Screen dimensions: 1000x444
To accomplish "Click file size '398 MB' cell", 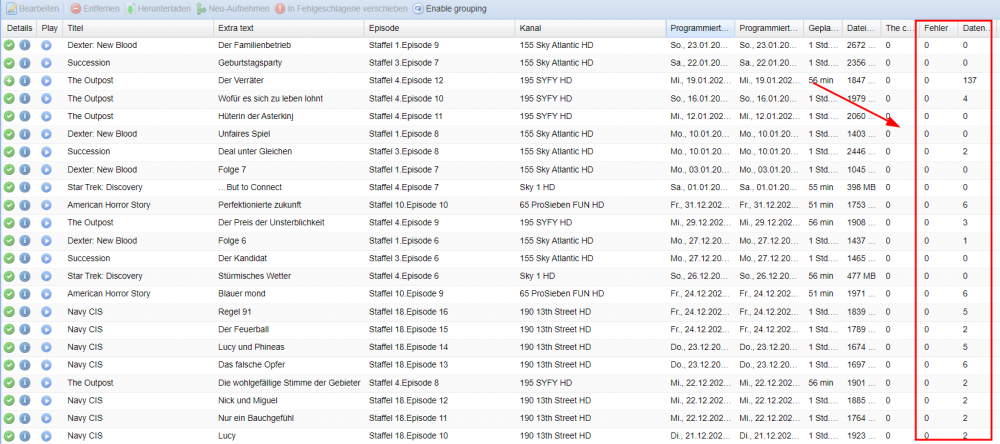I will tap(861, 188).
